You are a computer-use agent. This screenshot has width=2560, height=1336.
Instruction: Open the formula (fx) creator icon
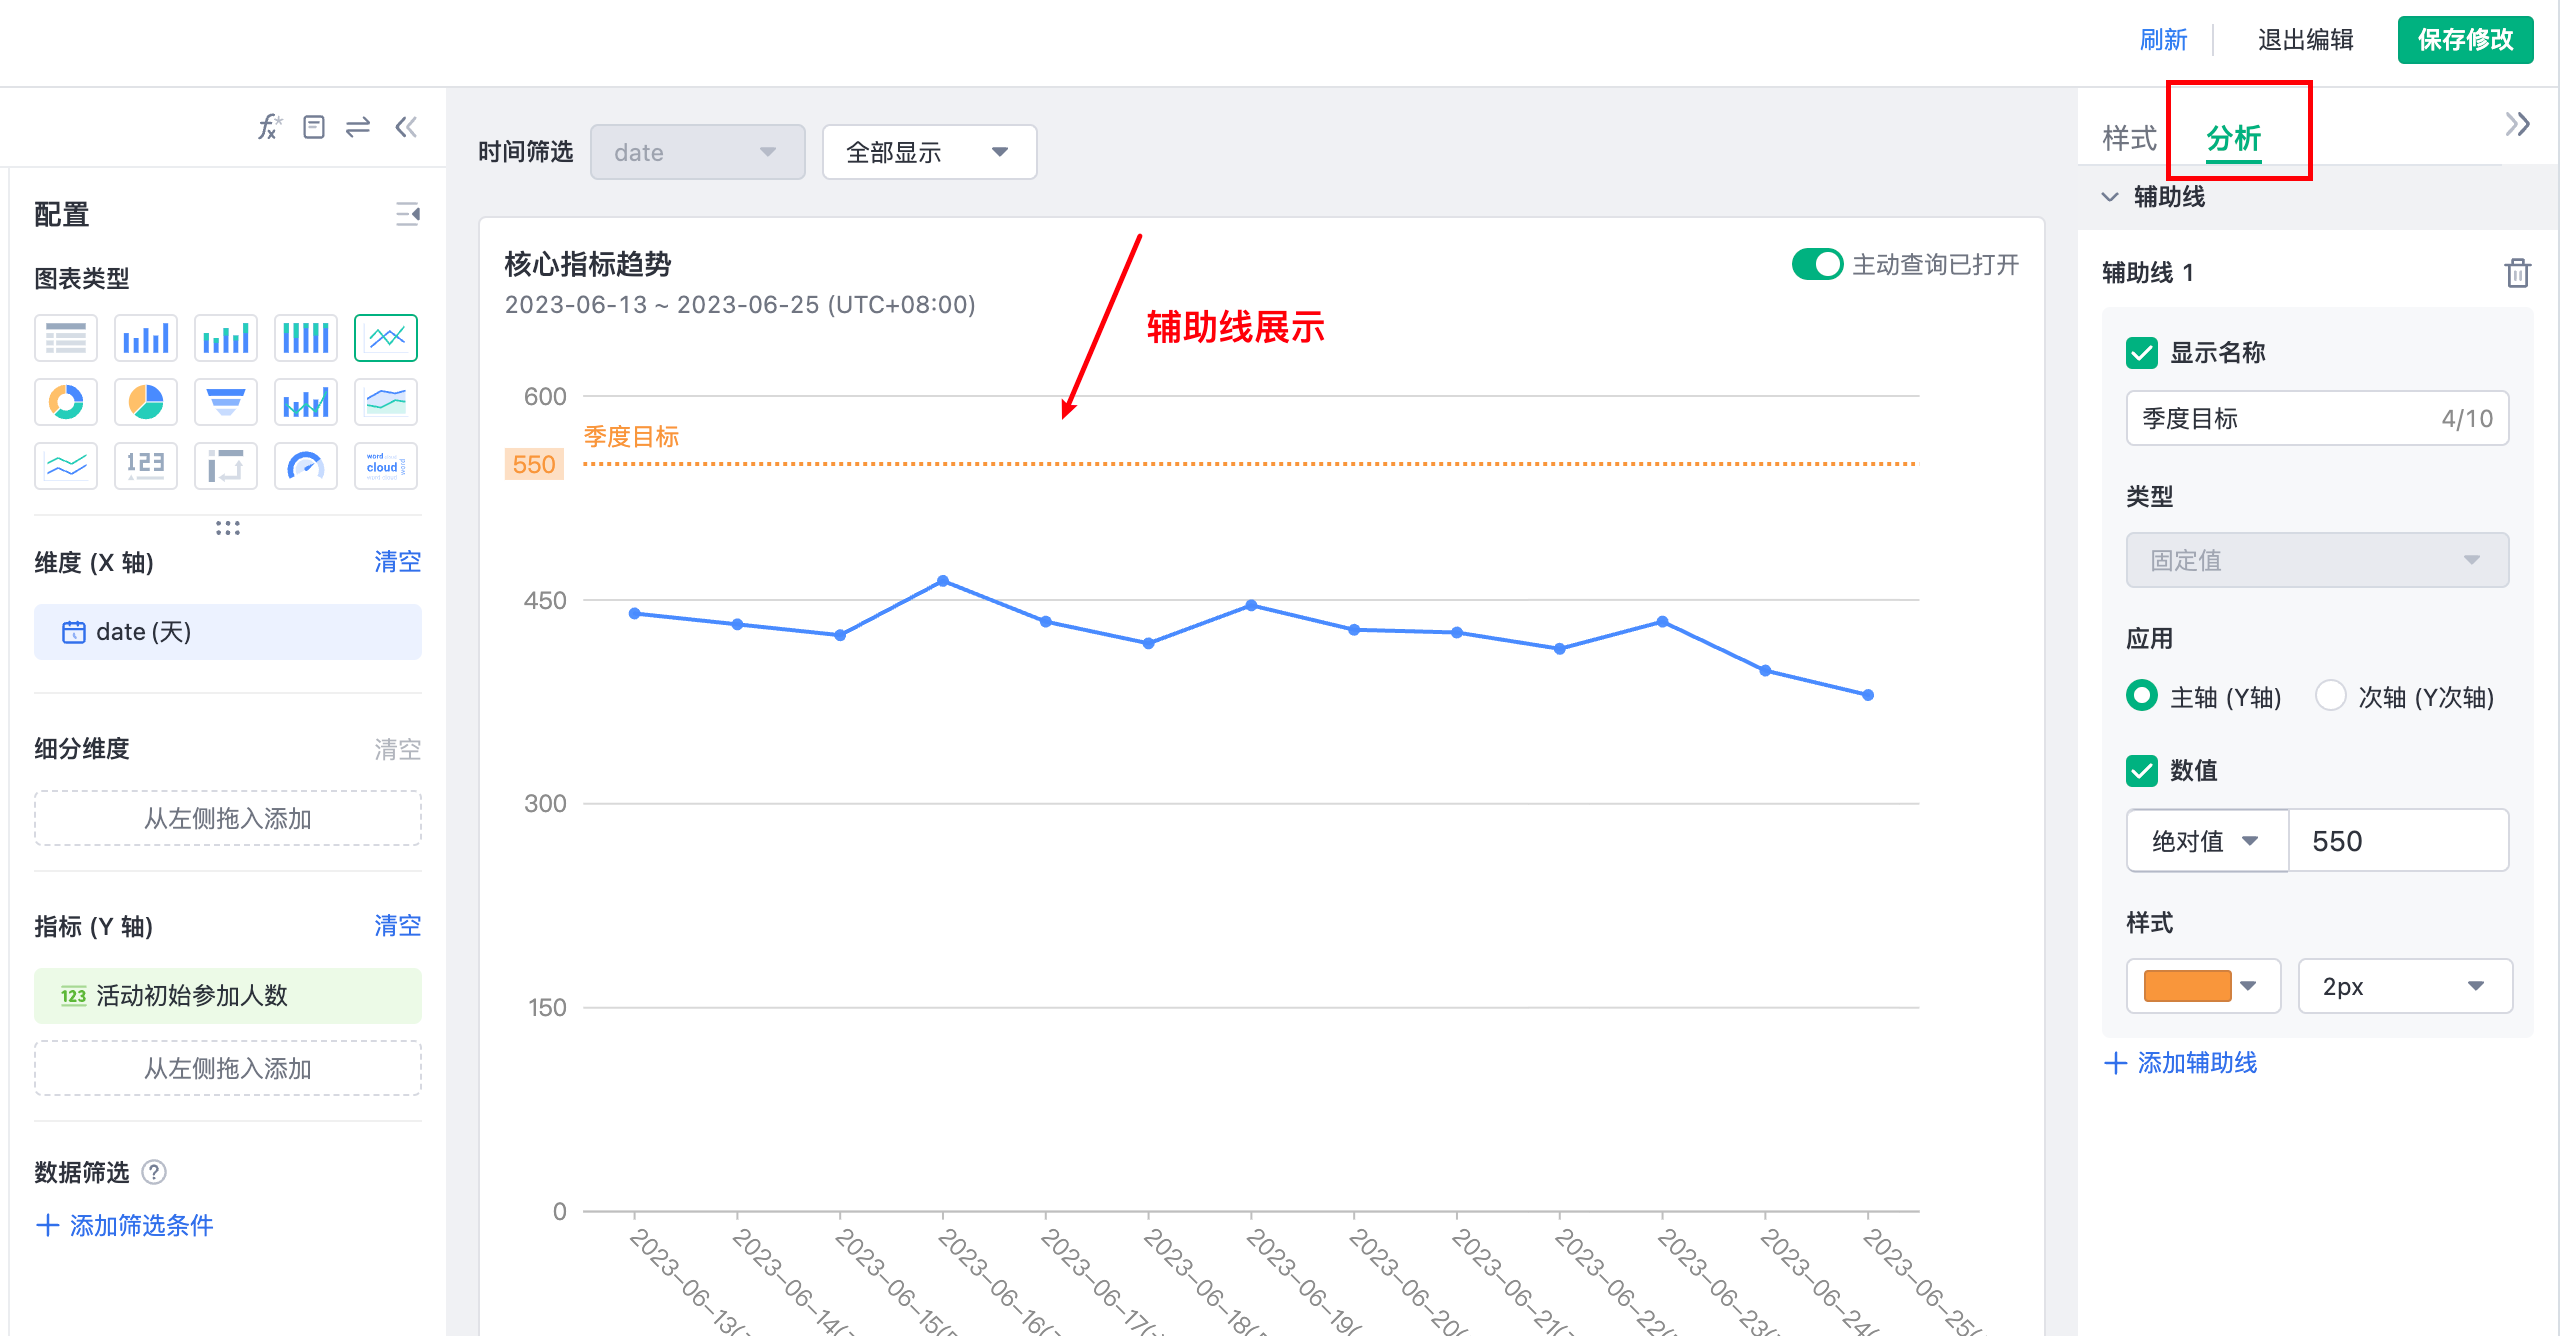[269, 126]
